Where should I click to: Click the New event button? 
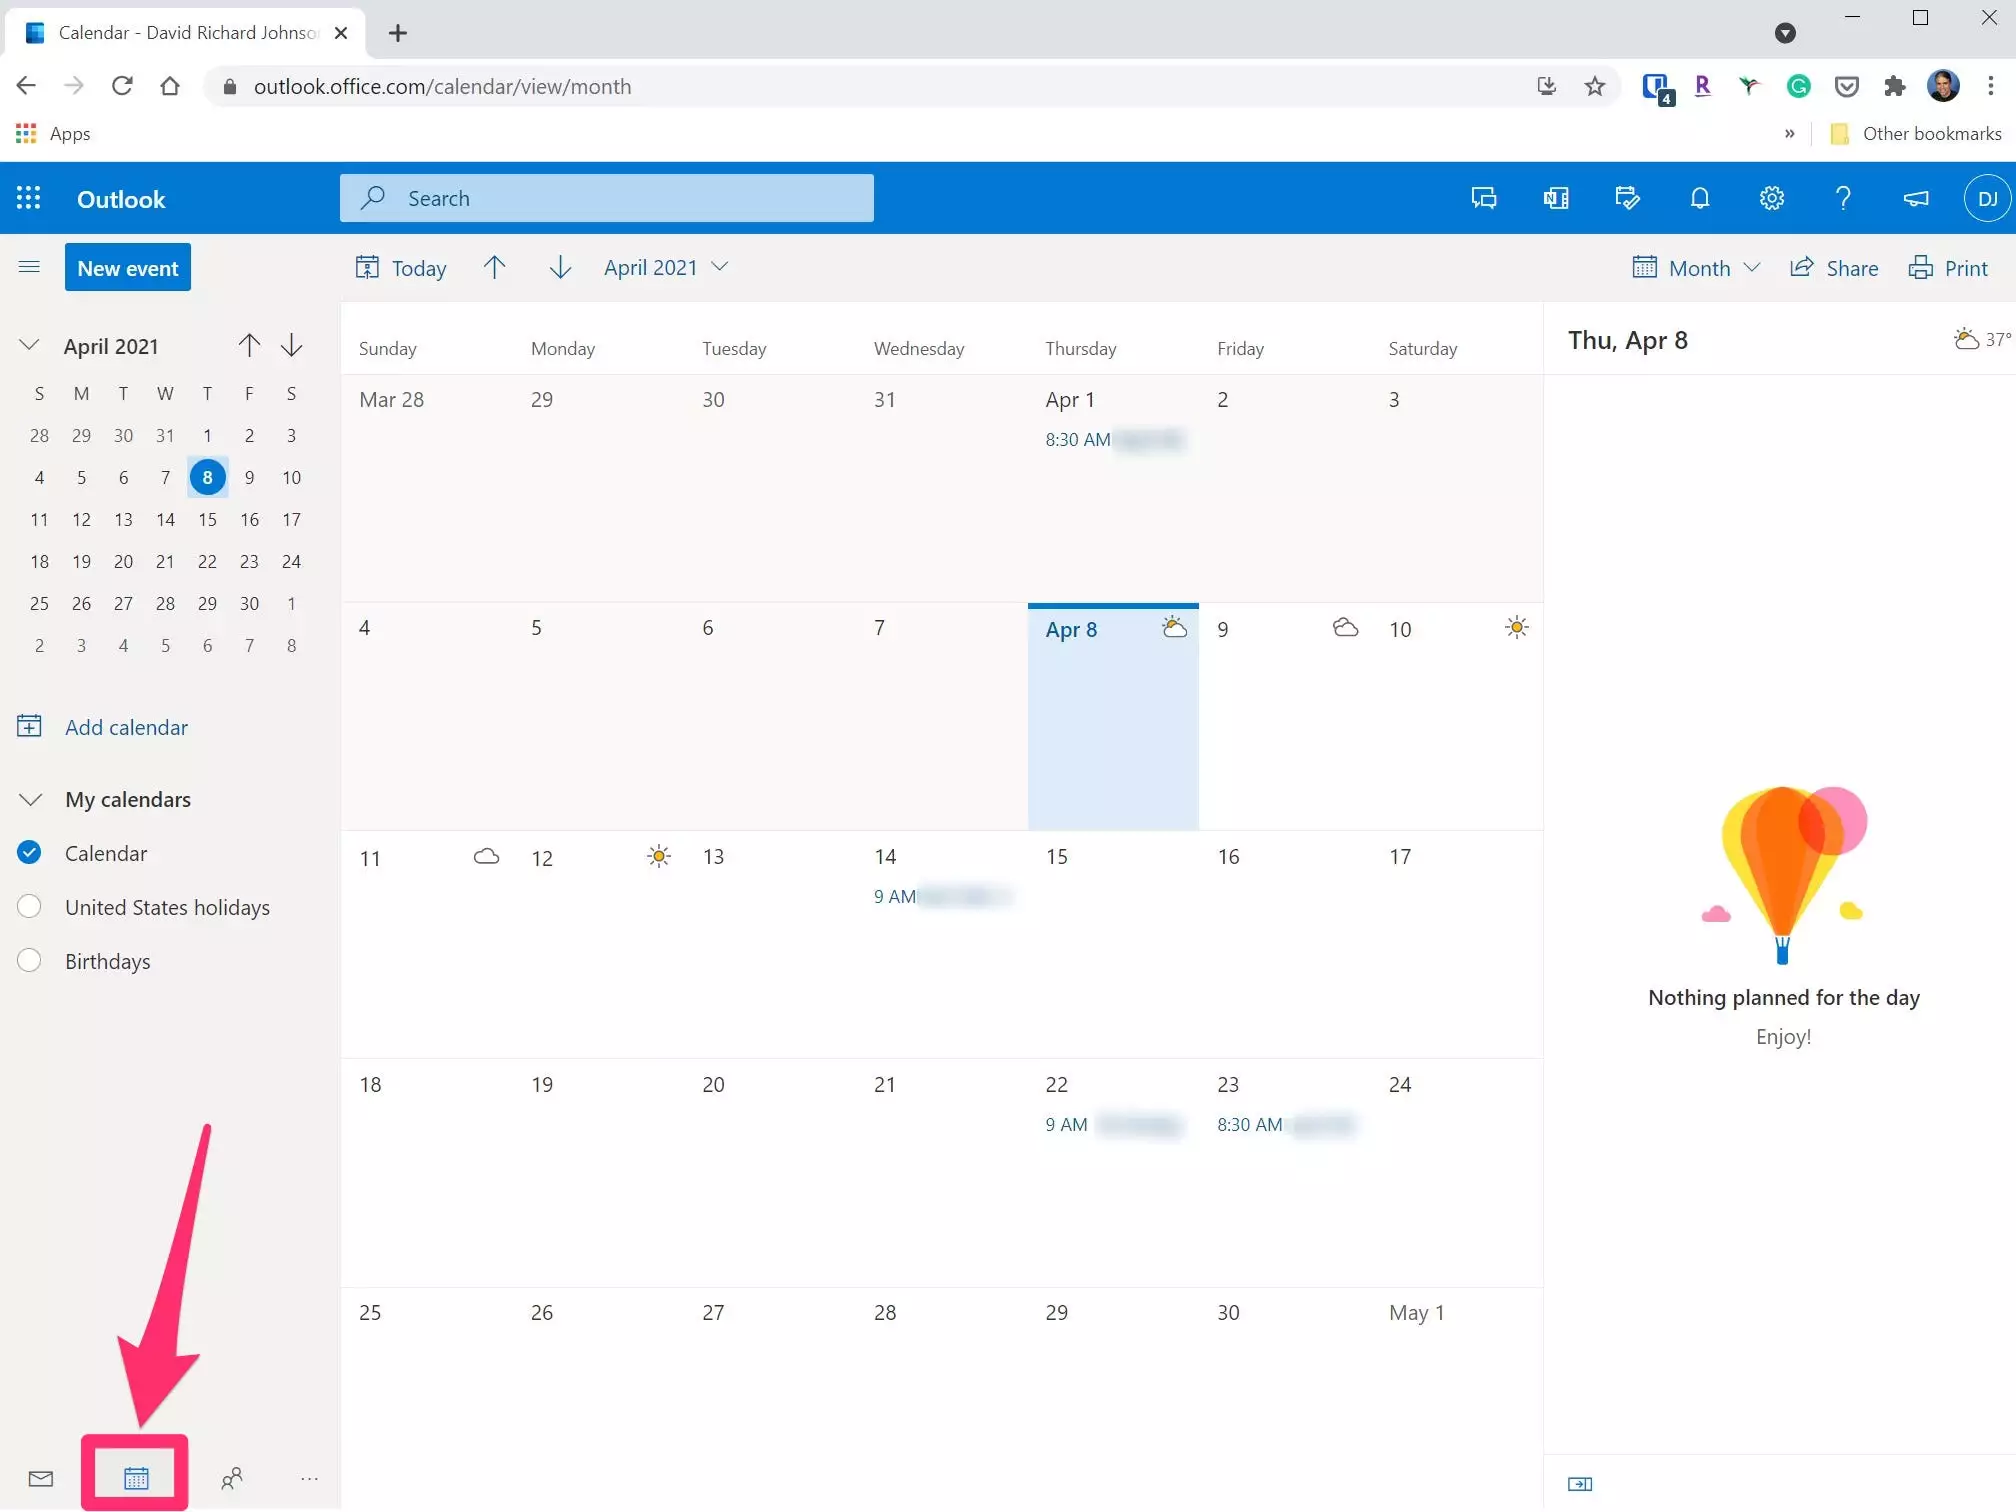point(128,268)
